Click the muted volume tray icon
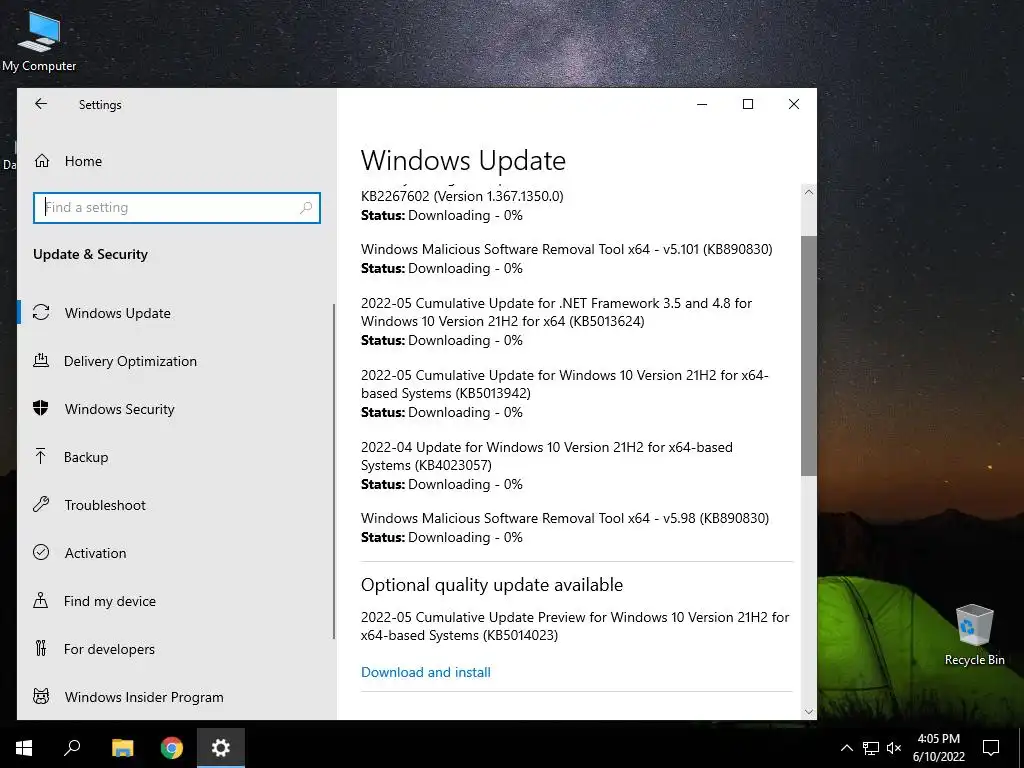Viewport: 1024px width, 768px height. [894, 748]
